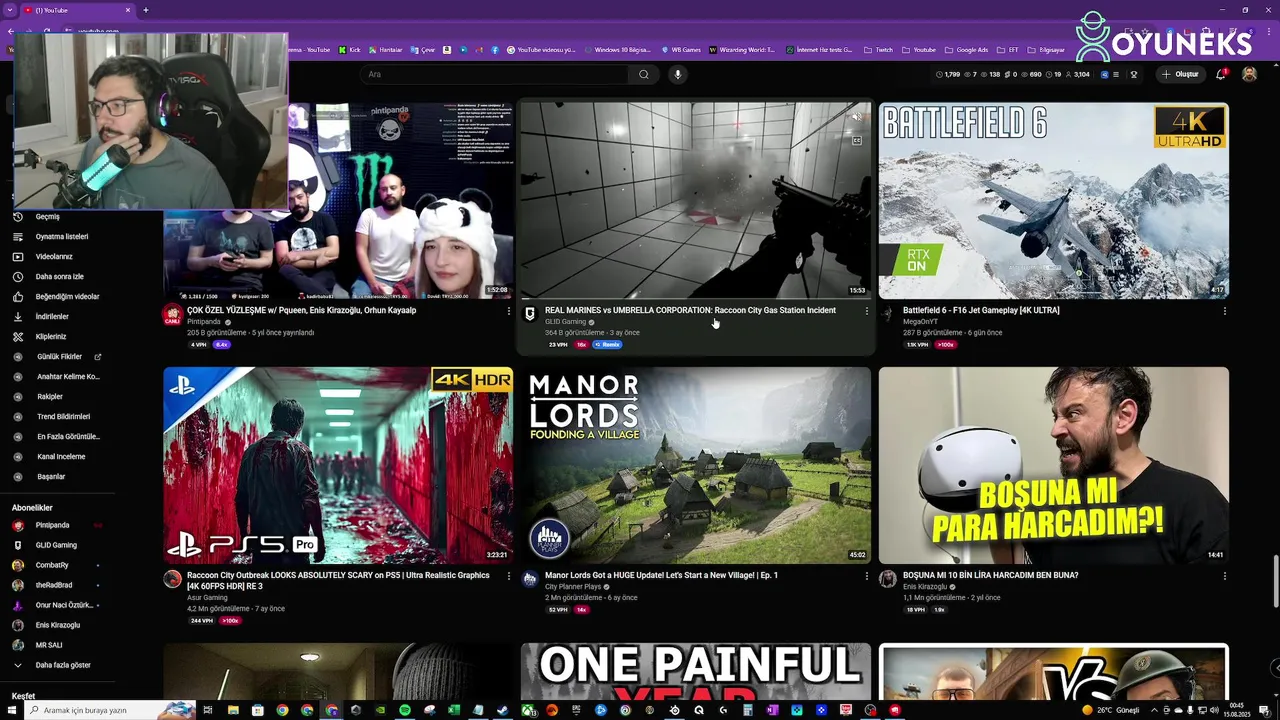
Task: Open options menu for REAL MARINES video
Action: pos(866,311)
